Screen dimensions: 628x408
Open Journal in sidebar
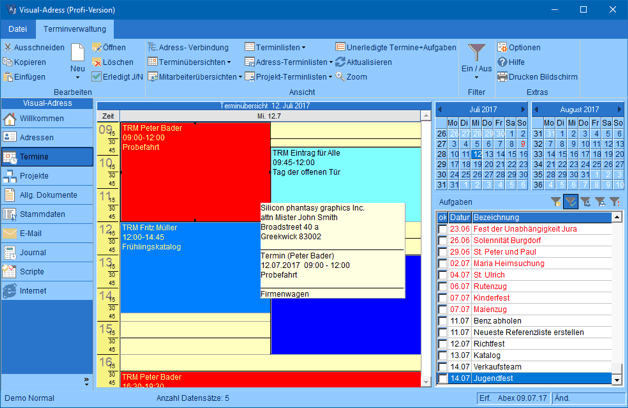pyautogui.click(x=47, y=253)
